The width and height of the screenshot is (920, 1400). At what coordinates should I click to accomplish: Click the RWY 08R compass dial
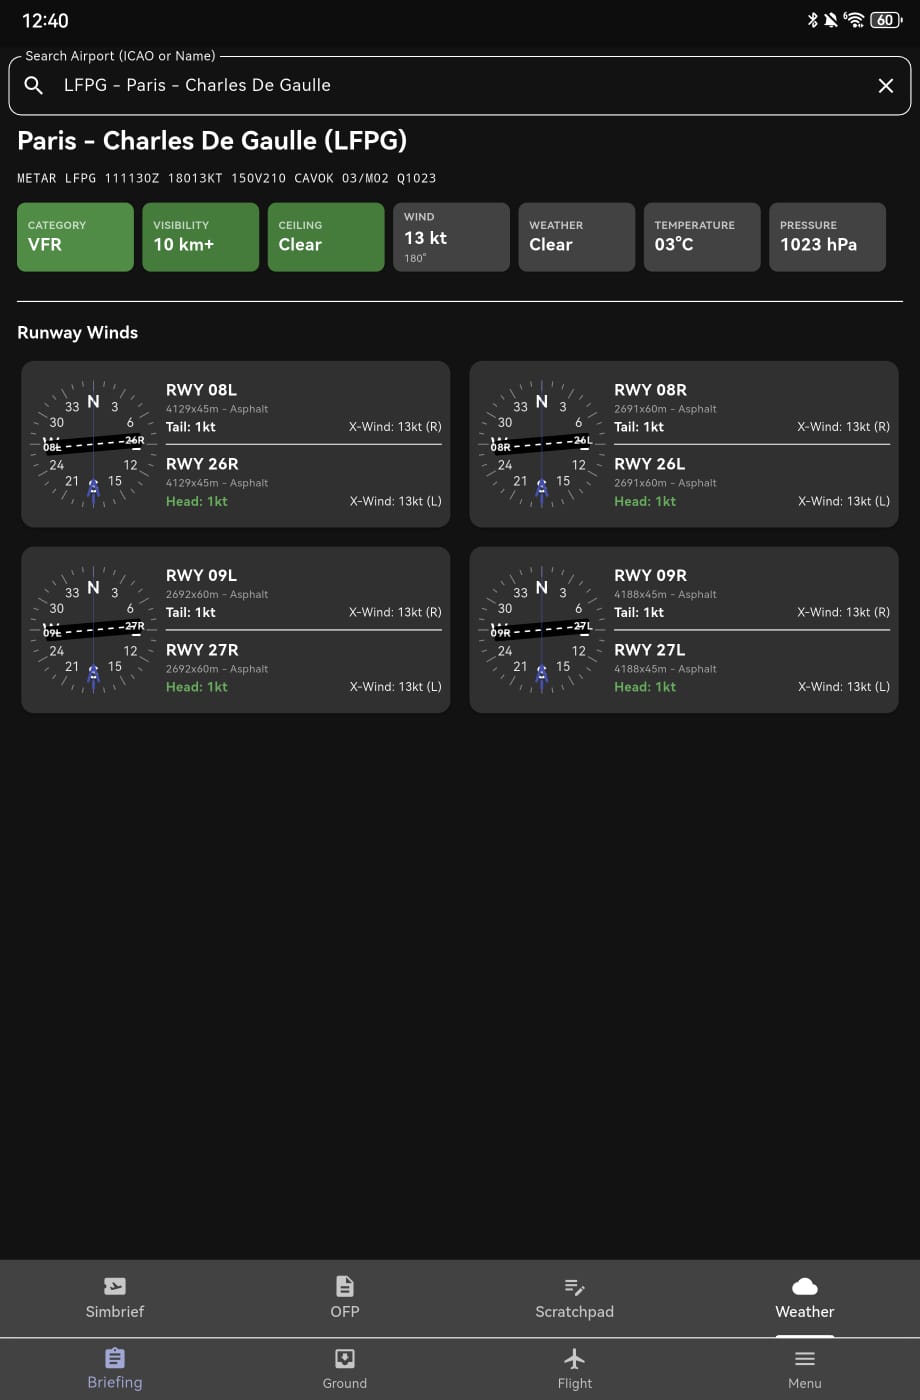541,444
